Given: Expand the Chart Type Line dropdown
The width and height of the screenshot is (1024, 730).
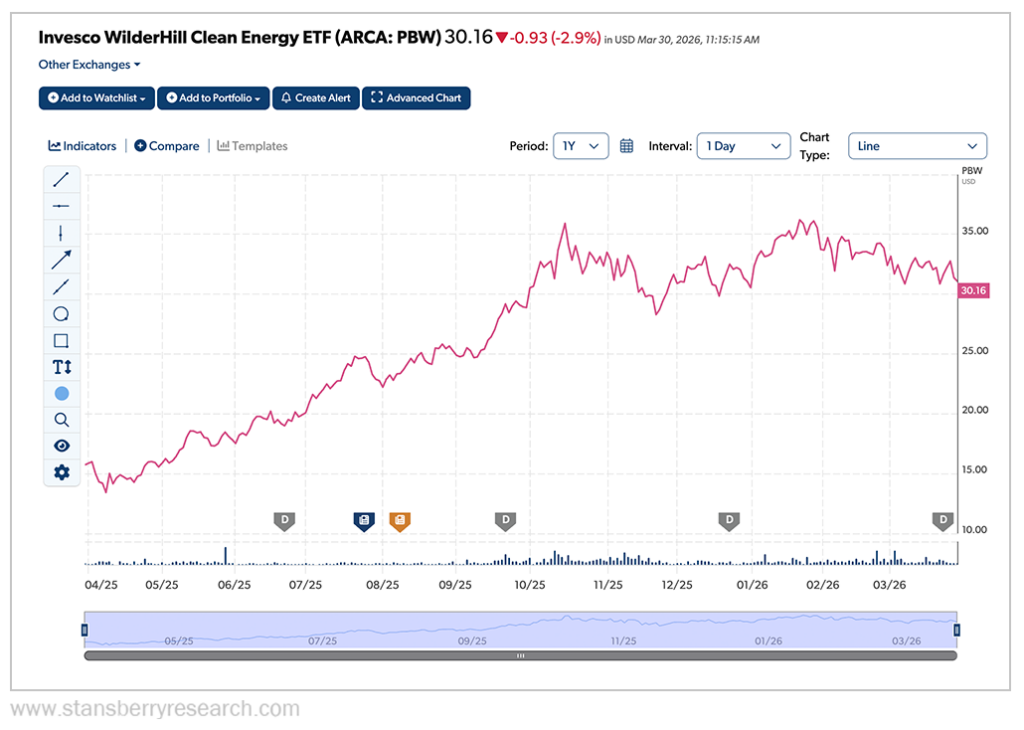Looking at the screenshot, I should click(917, 146).
